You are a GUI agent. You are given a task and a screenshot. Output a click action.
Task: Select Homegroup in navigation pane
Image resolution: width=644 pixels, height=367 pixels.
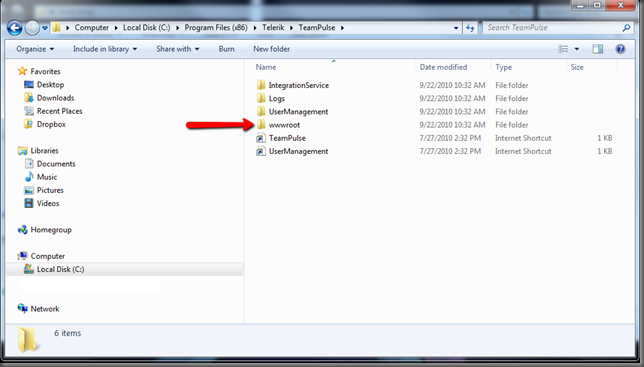click(51, 230)
